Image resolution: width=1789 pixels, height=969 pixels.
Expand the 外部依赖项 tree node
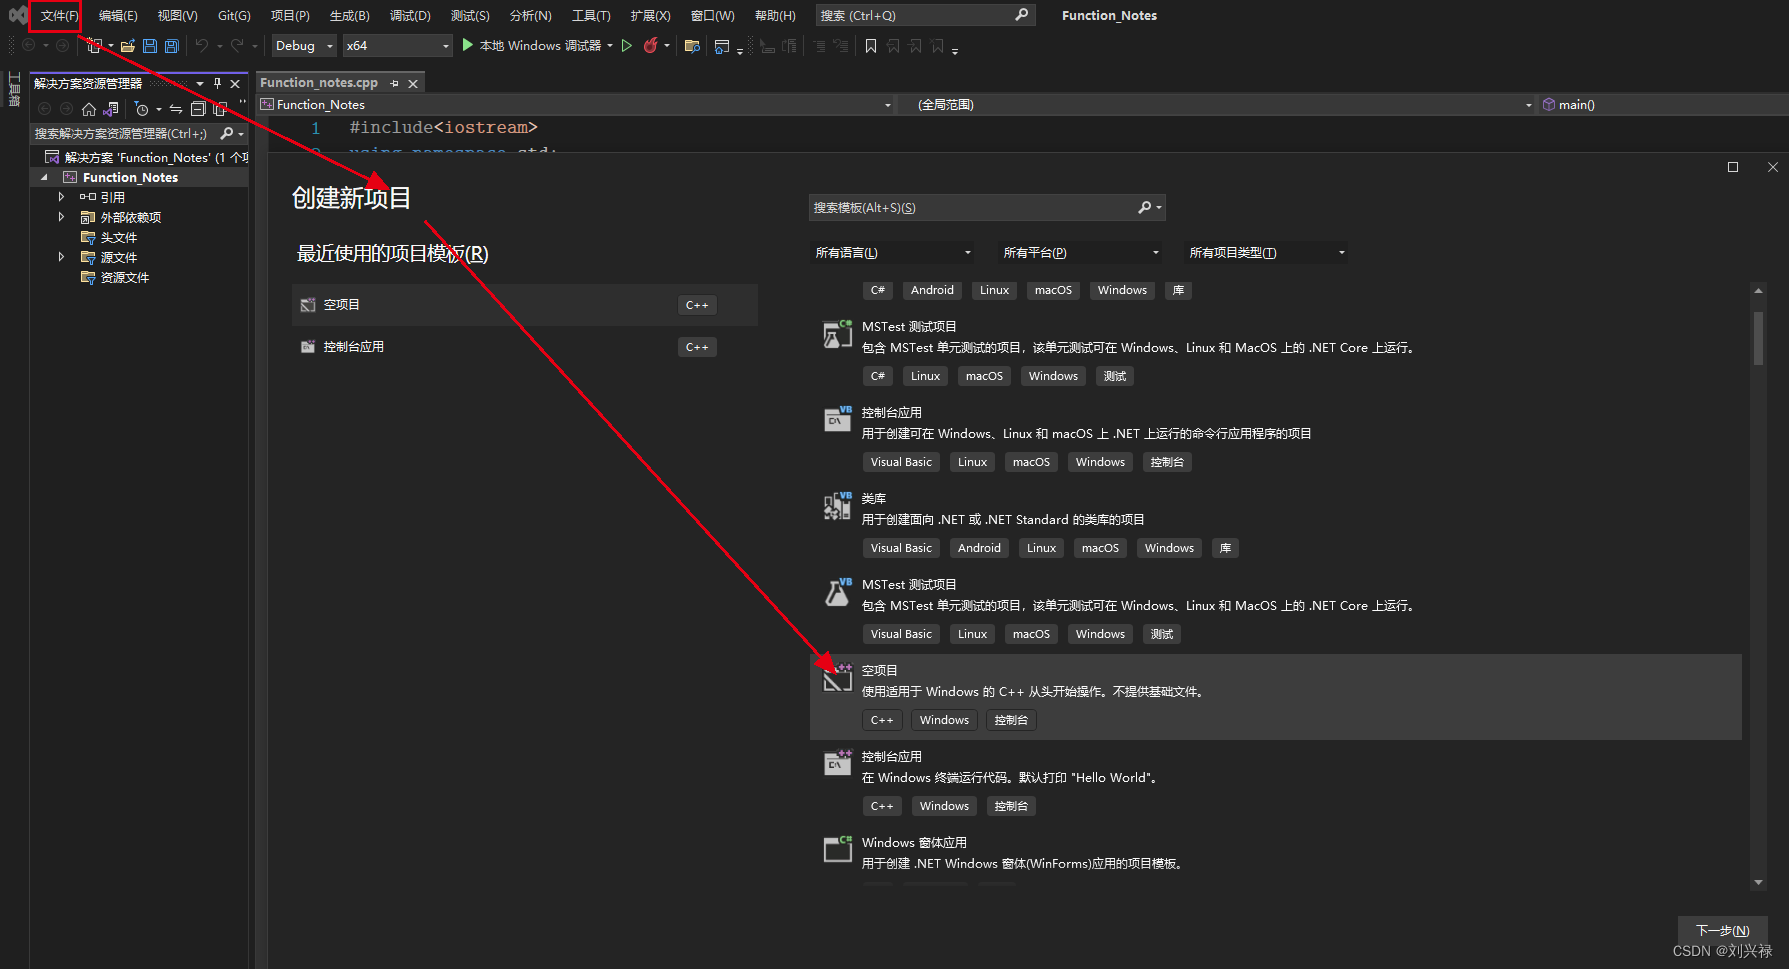pos(61,217)
